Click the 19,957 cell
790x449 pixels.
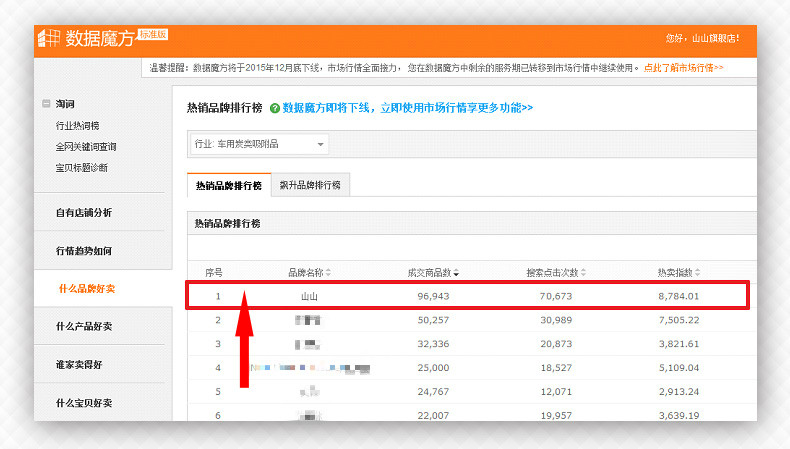(556, 415)
